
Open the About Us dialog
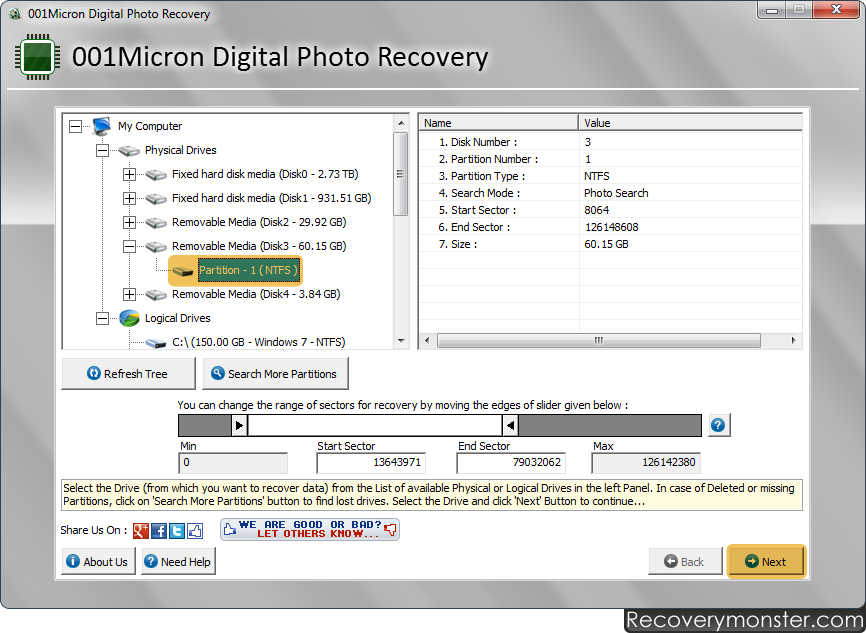[x=98, y=562]
